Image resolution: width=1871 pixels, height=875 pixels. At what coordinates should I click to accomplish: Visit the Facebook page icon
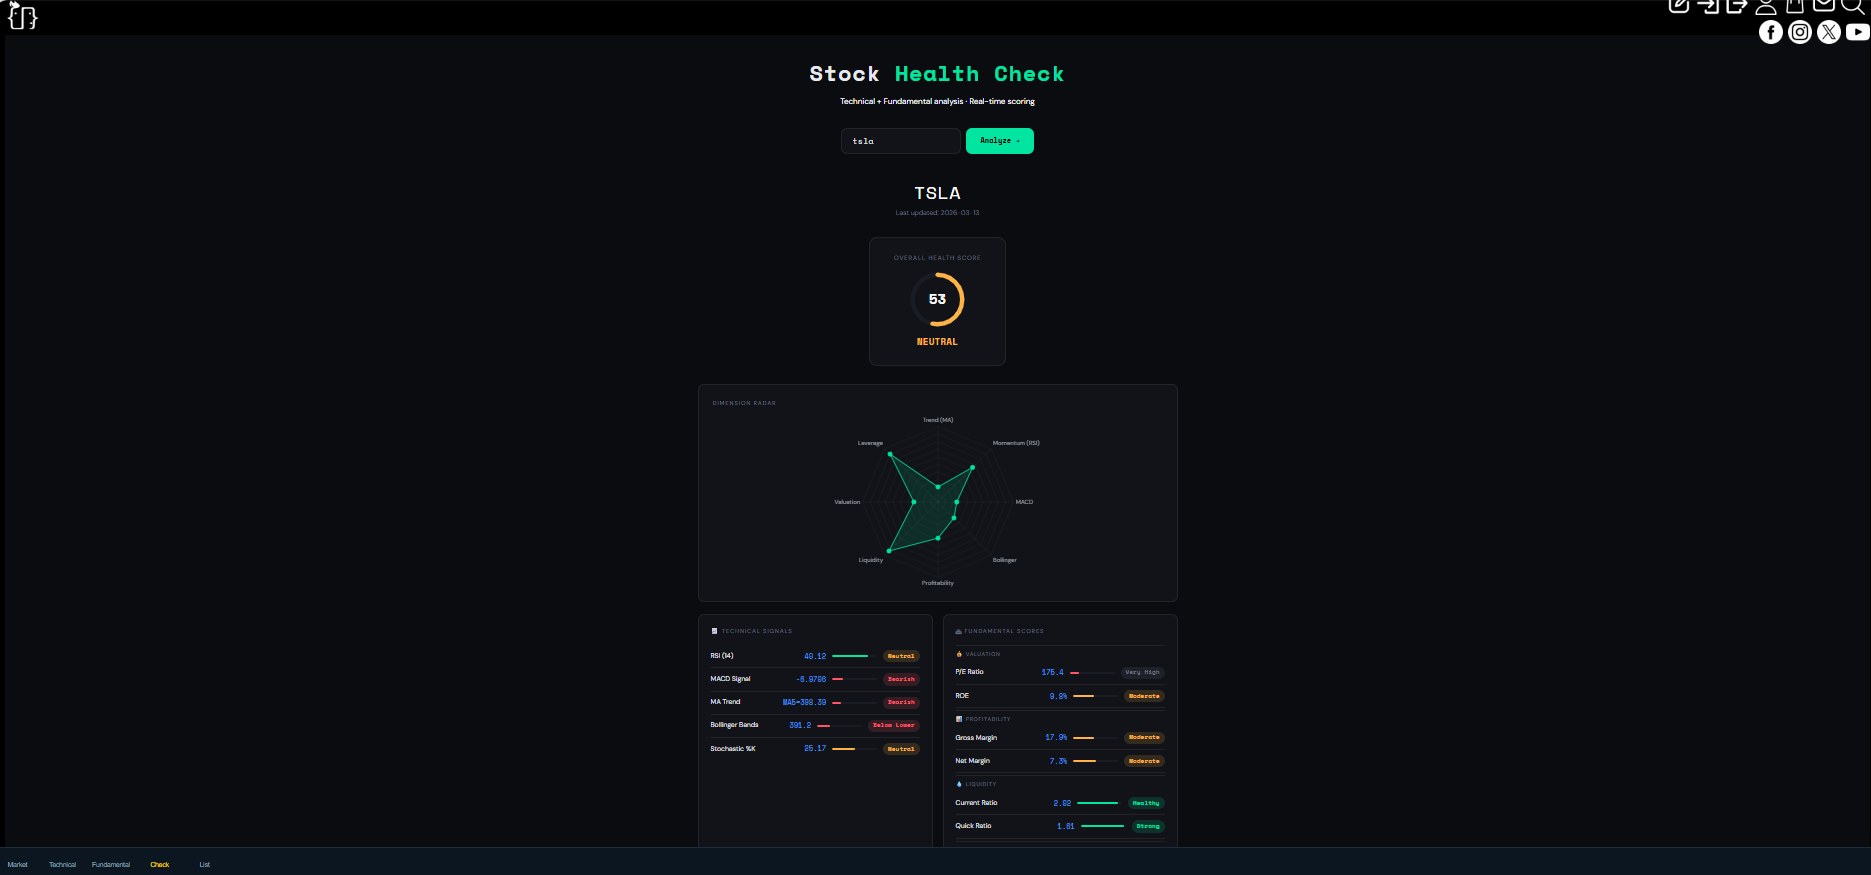pos(1771,32)
